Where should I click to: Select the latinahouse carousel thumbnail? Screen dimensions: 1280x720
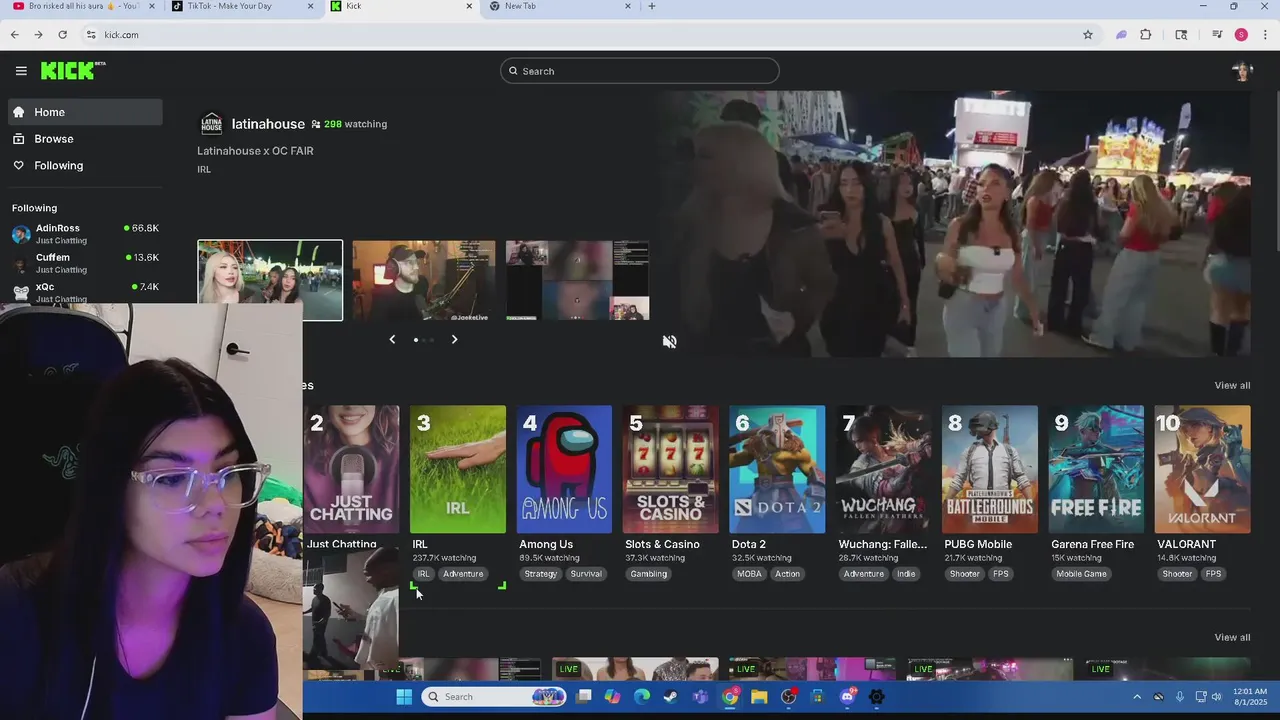270,280
